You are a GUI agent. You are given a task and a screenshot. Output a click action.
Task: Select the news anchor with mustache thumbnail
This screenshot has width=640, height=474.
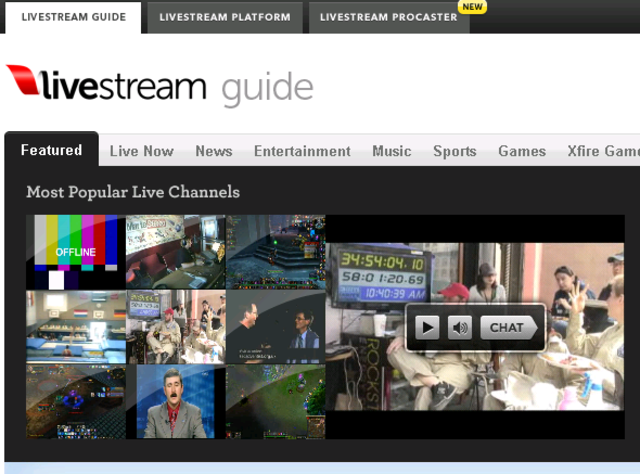[176, 402]
